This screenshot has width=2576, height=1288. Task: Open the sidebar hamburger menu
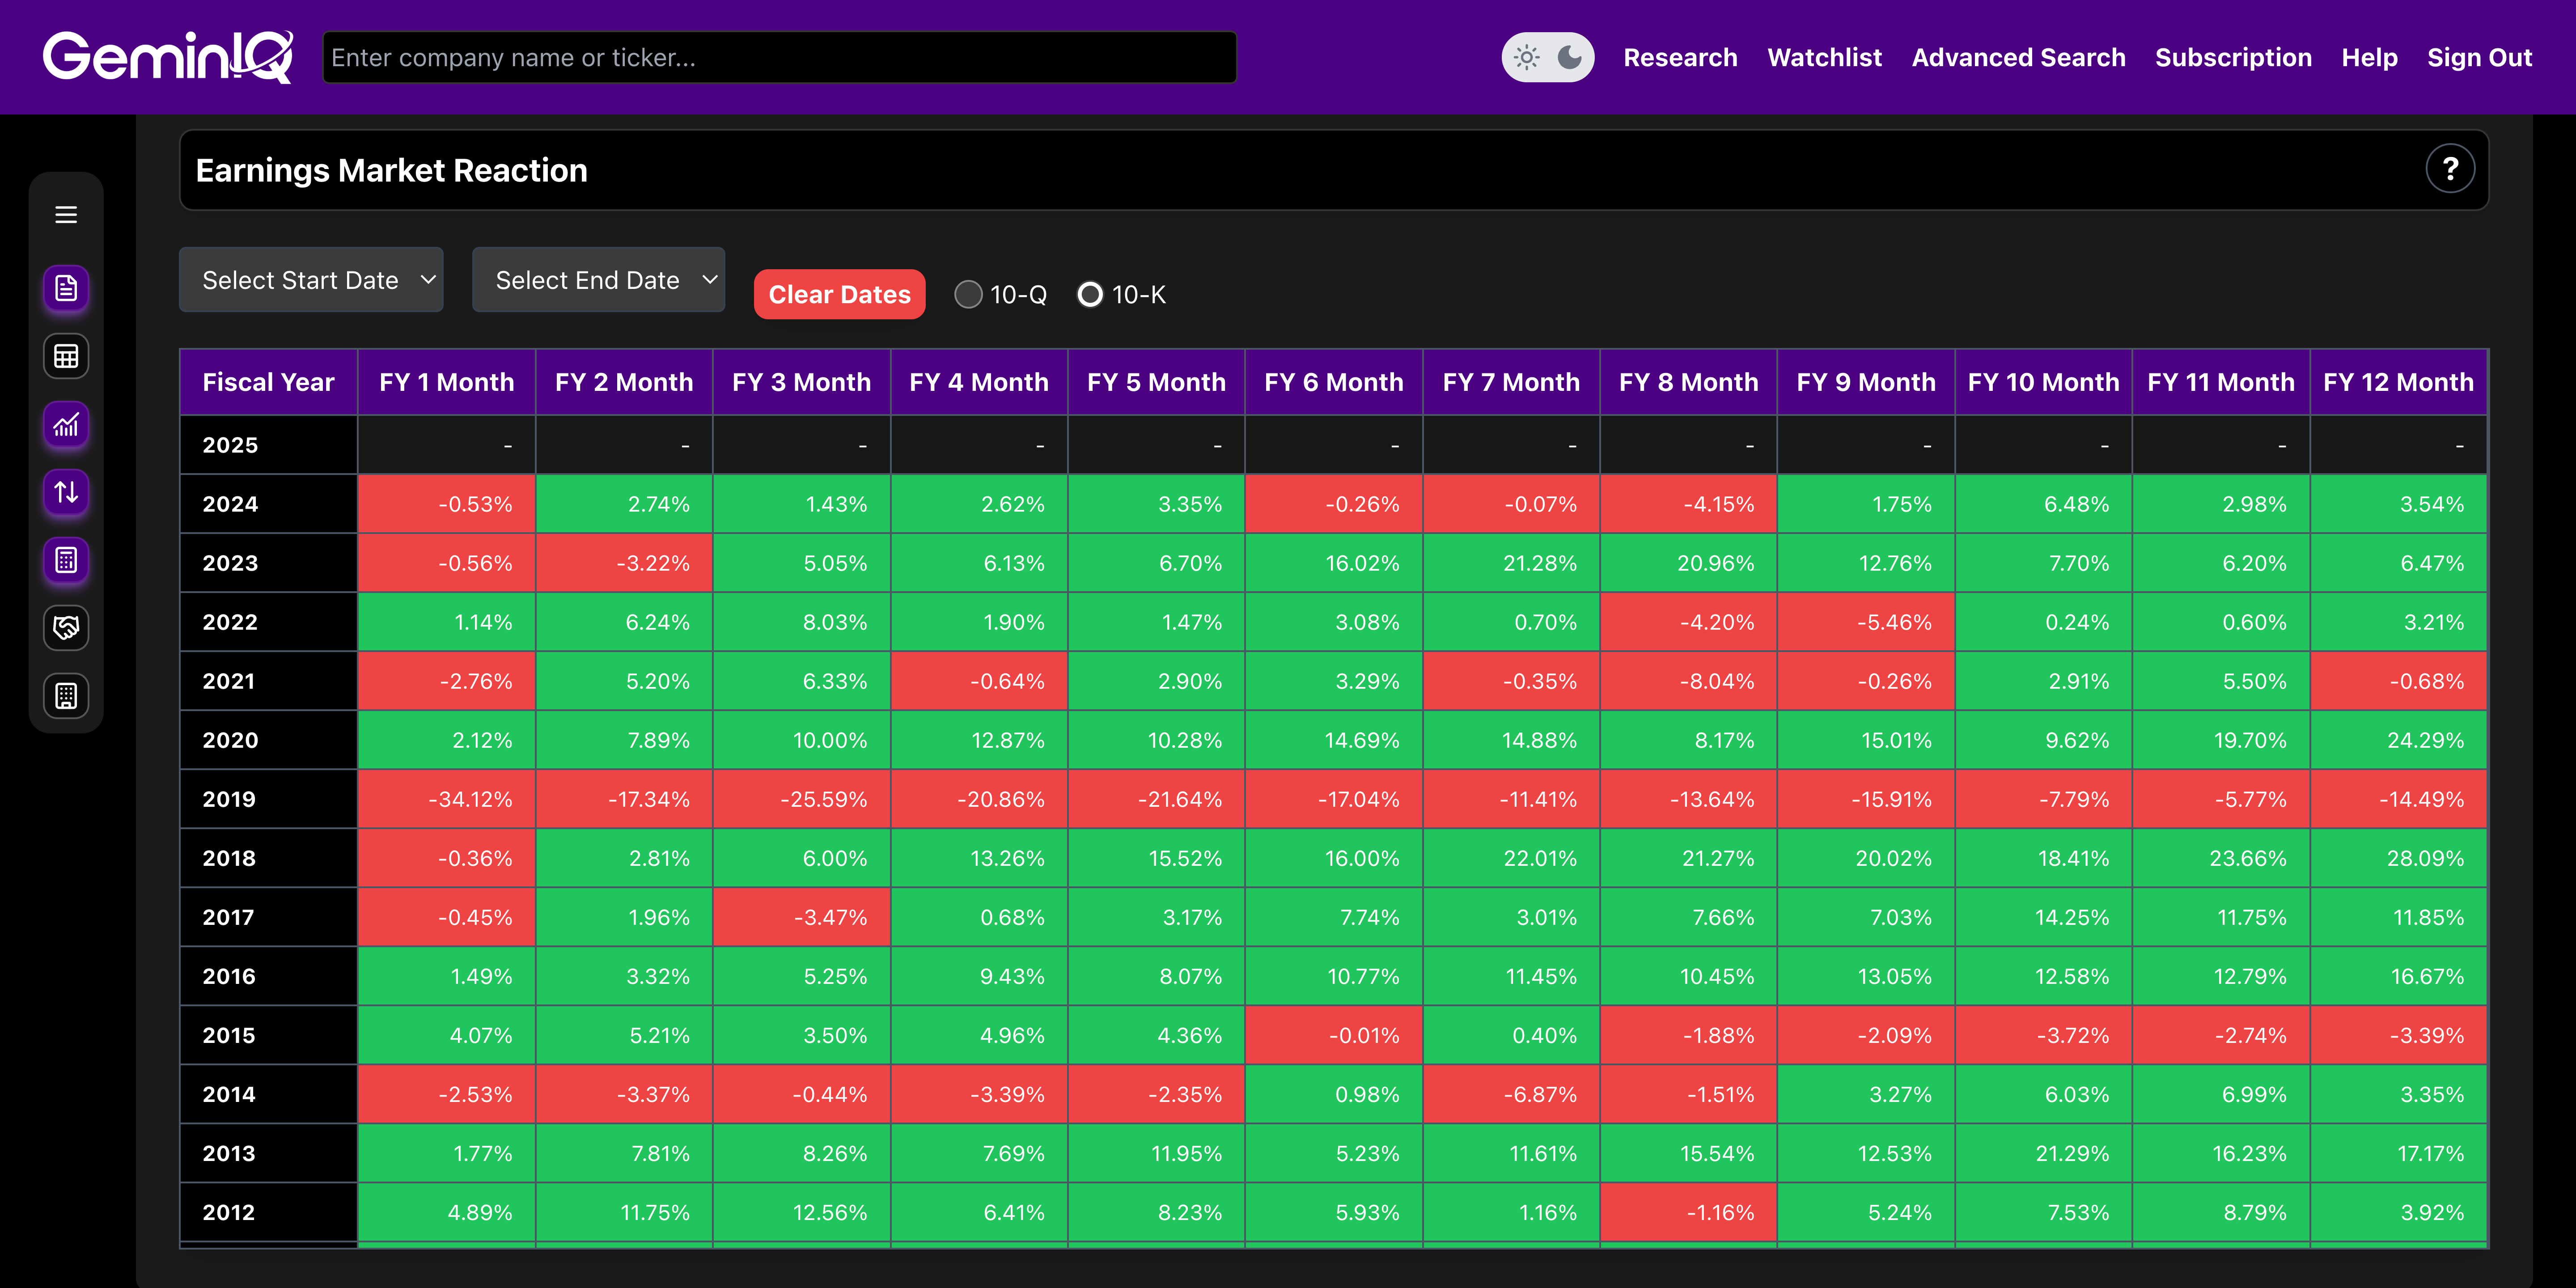point(66,215)
